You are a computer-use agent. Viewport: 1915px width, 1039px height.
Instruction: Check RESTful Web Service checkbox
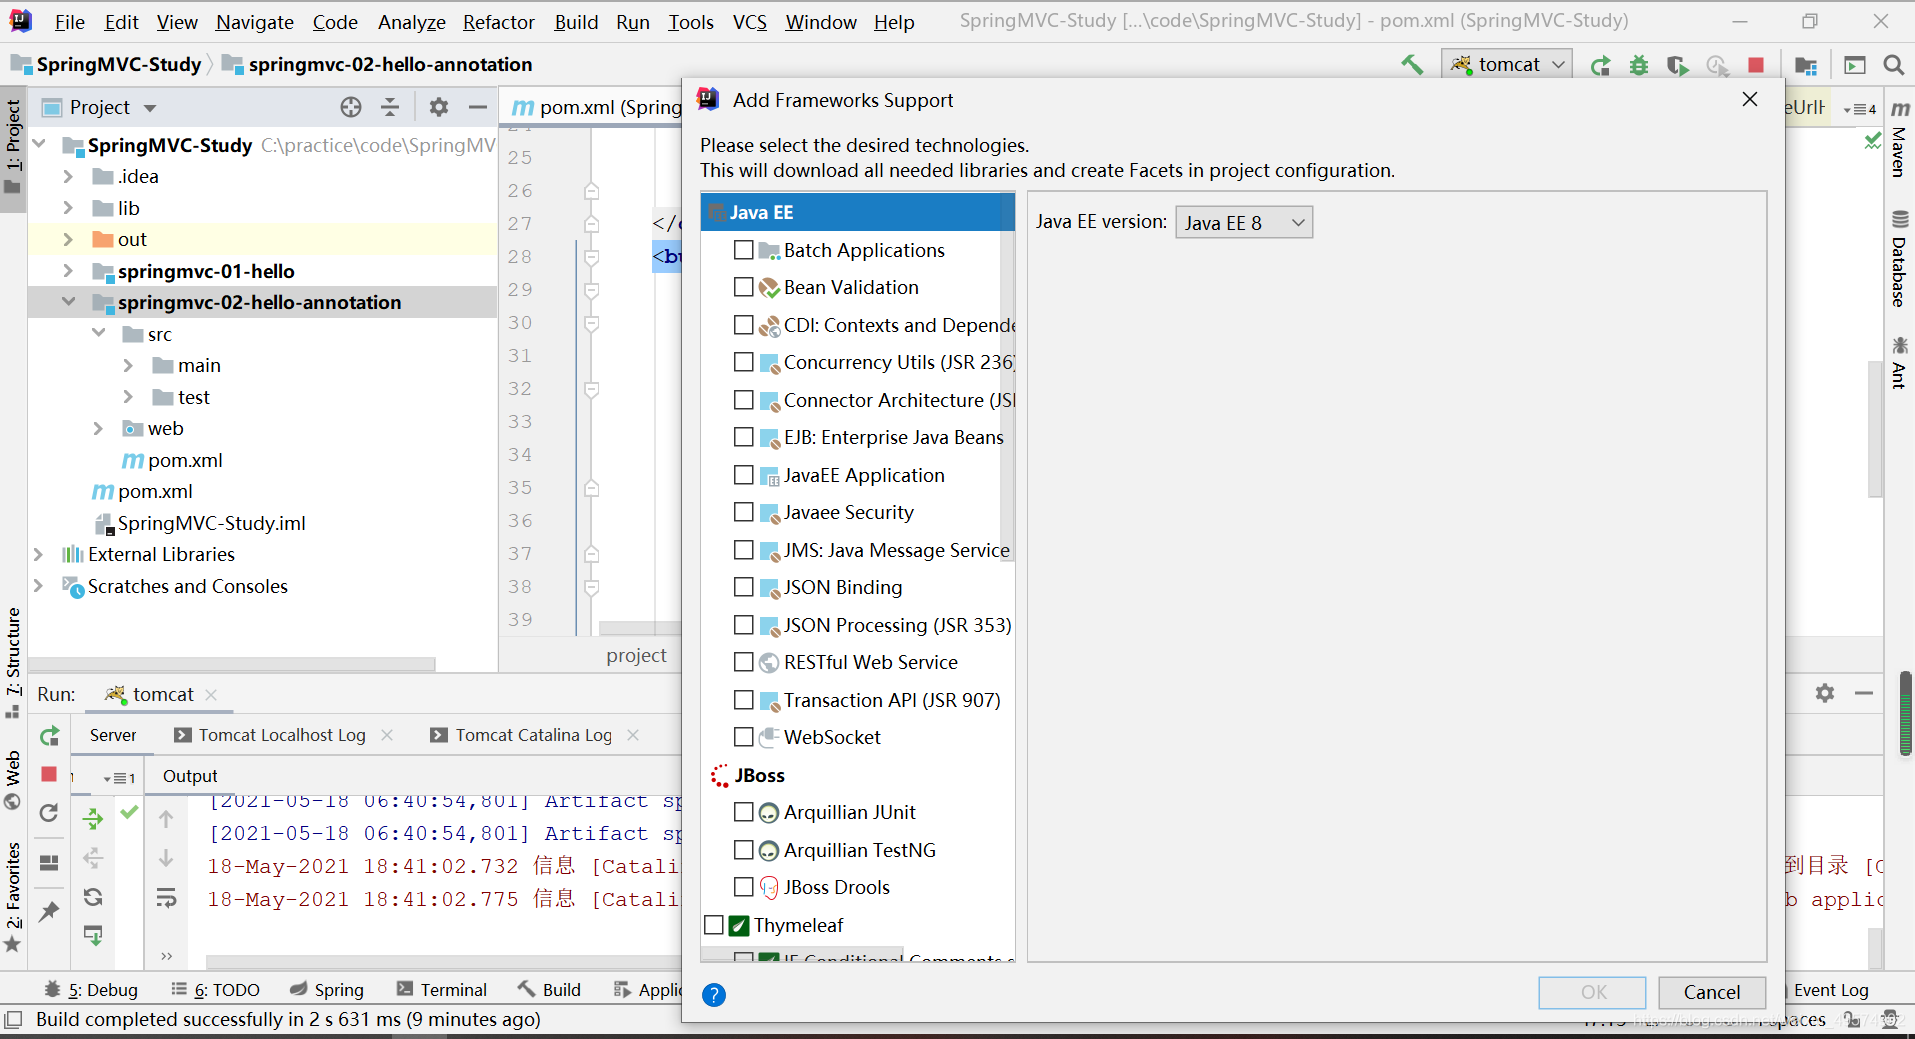click(x=744, y=662)
